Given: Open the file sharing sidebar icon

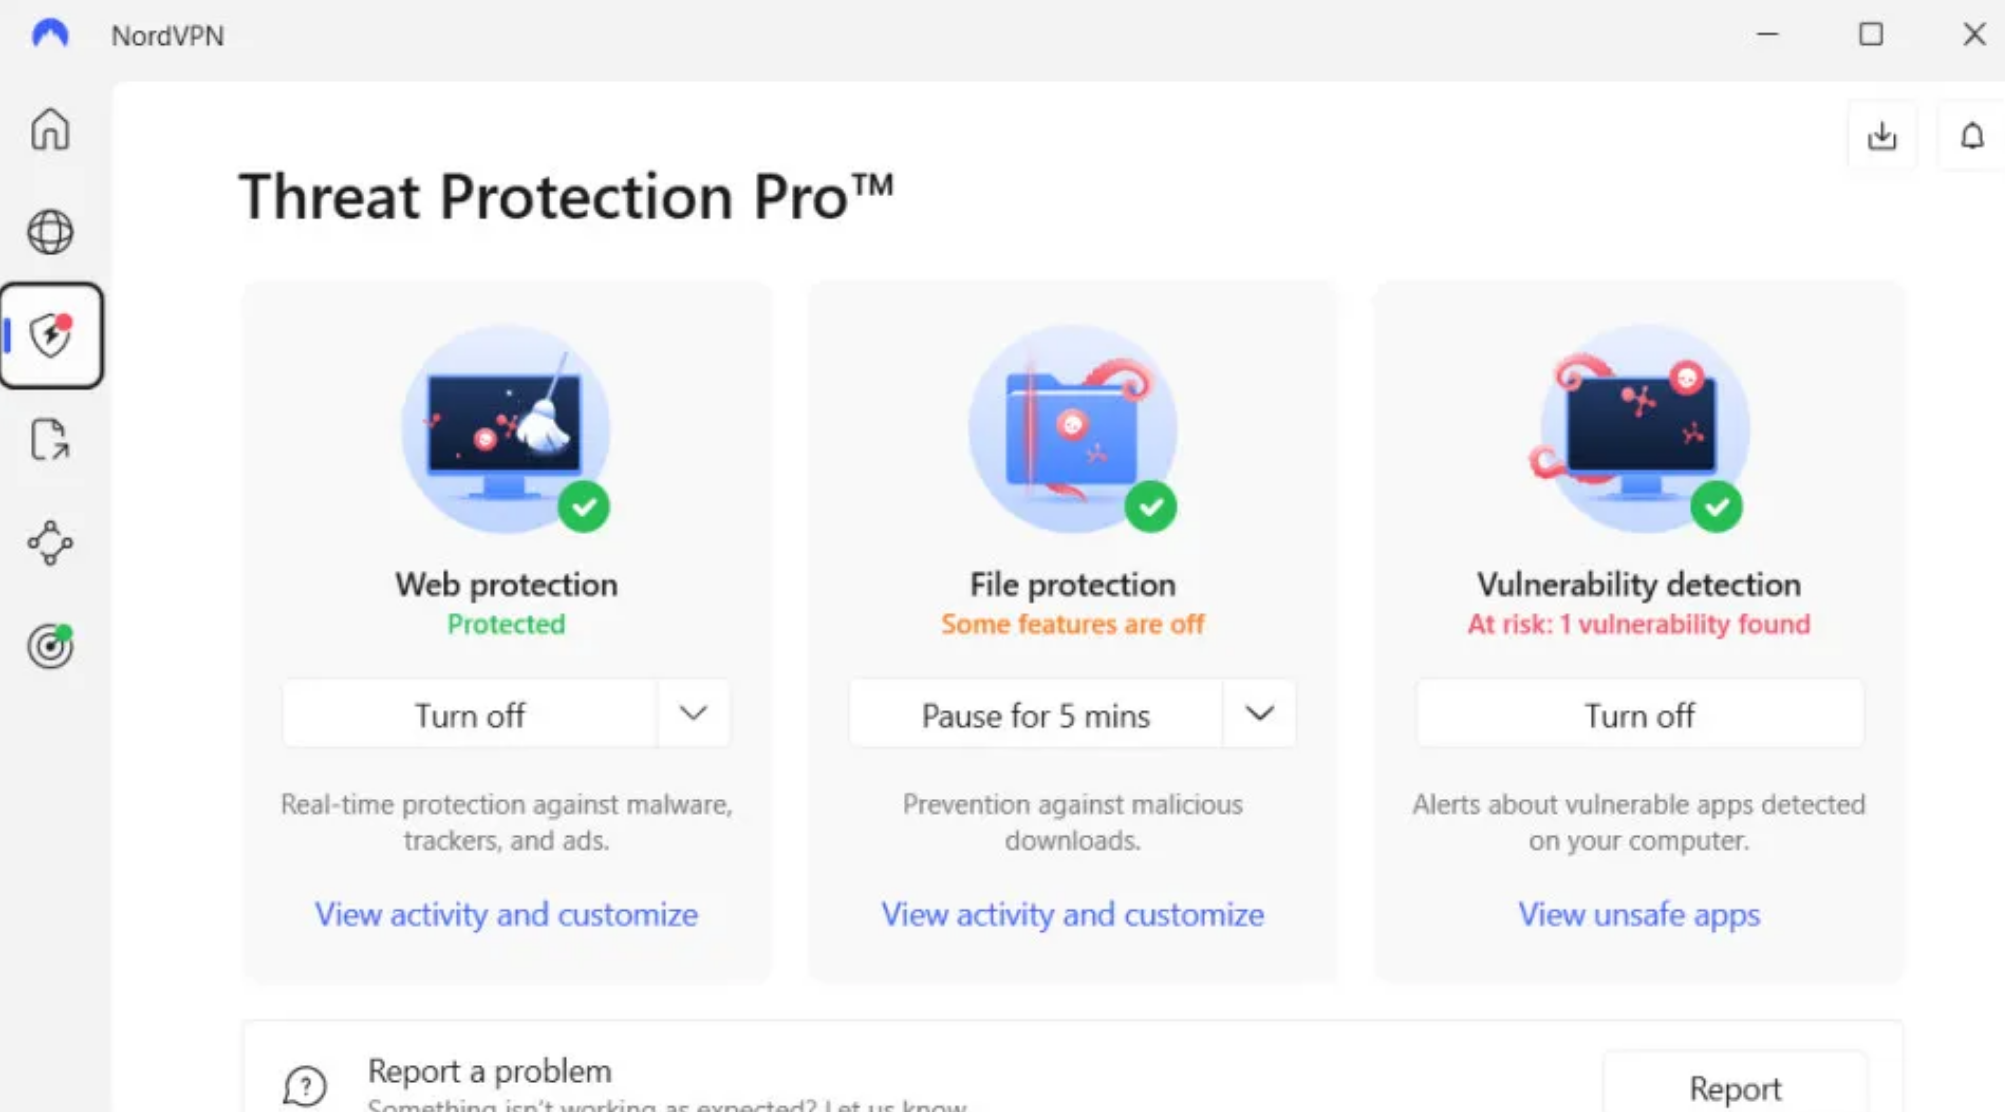Looking at the screenshot, I should pos(50,439).
